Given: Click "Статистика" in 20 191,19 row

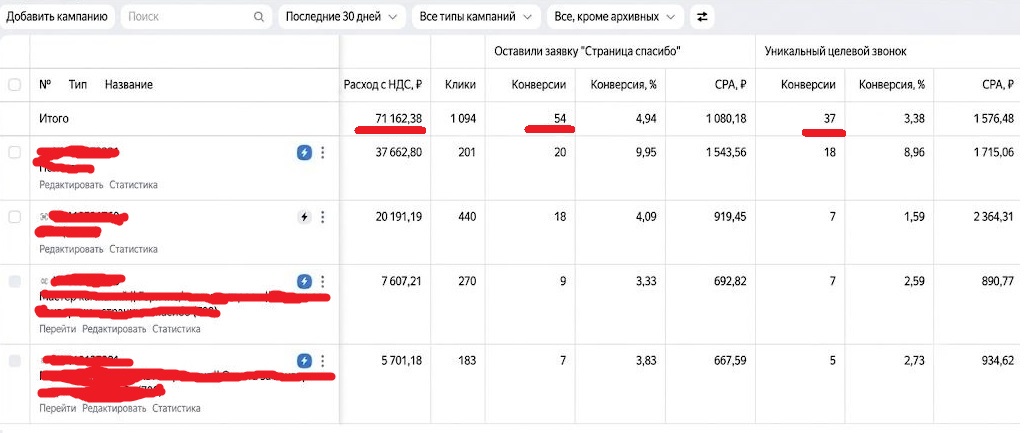Looking at the screenshot, I should pyautogui.click(x=133, y=249).
